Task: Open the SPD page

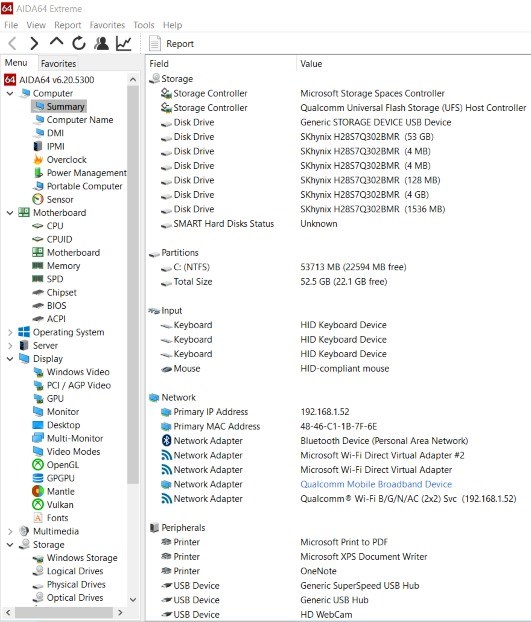Action: [x=48, y=279]
